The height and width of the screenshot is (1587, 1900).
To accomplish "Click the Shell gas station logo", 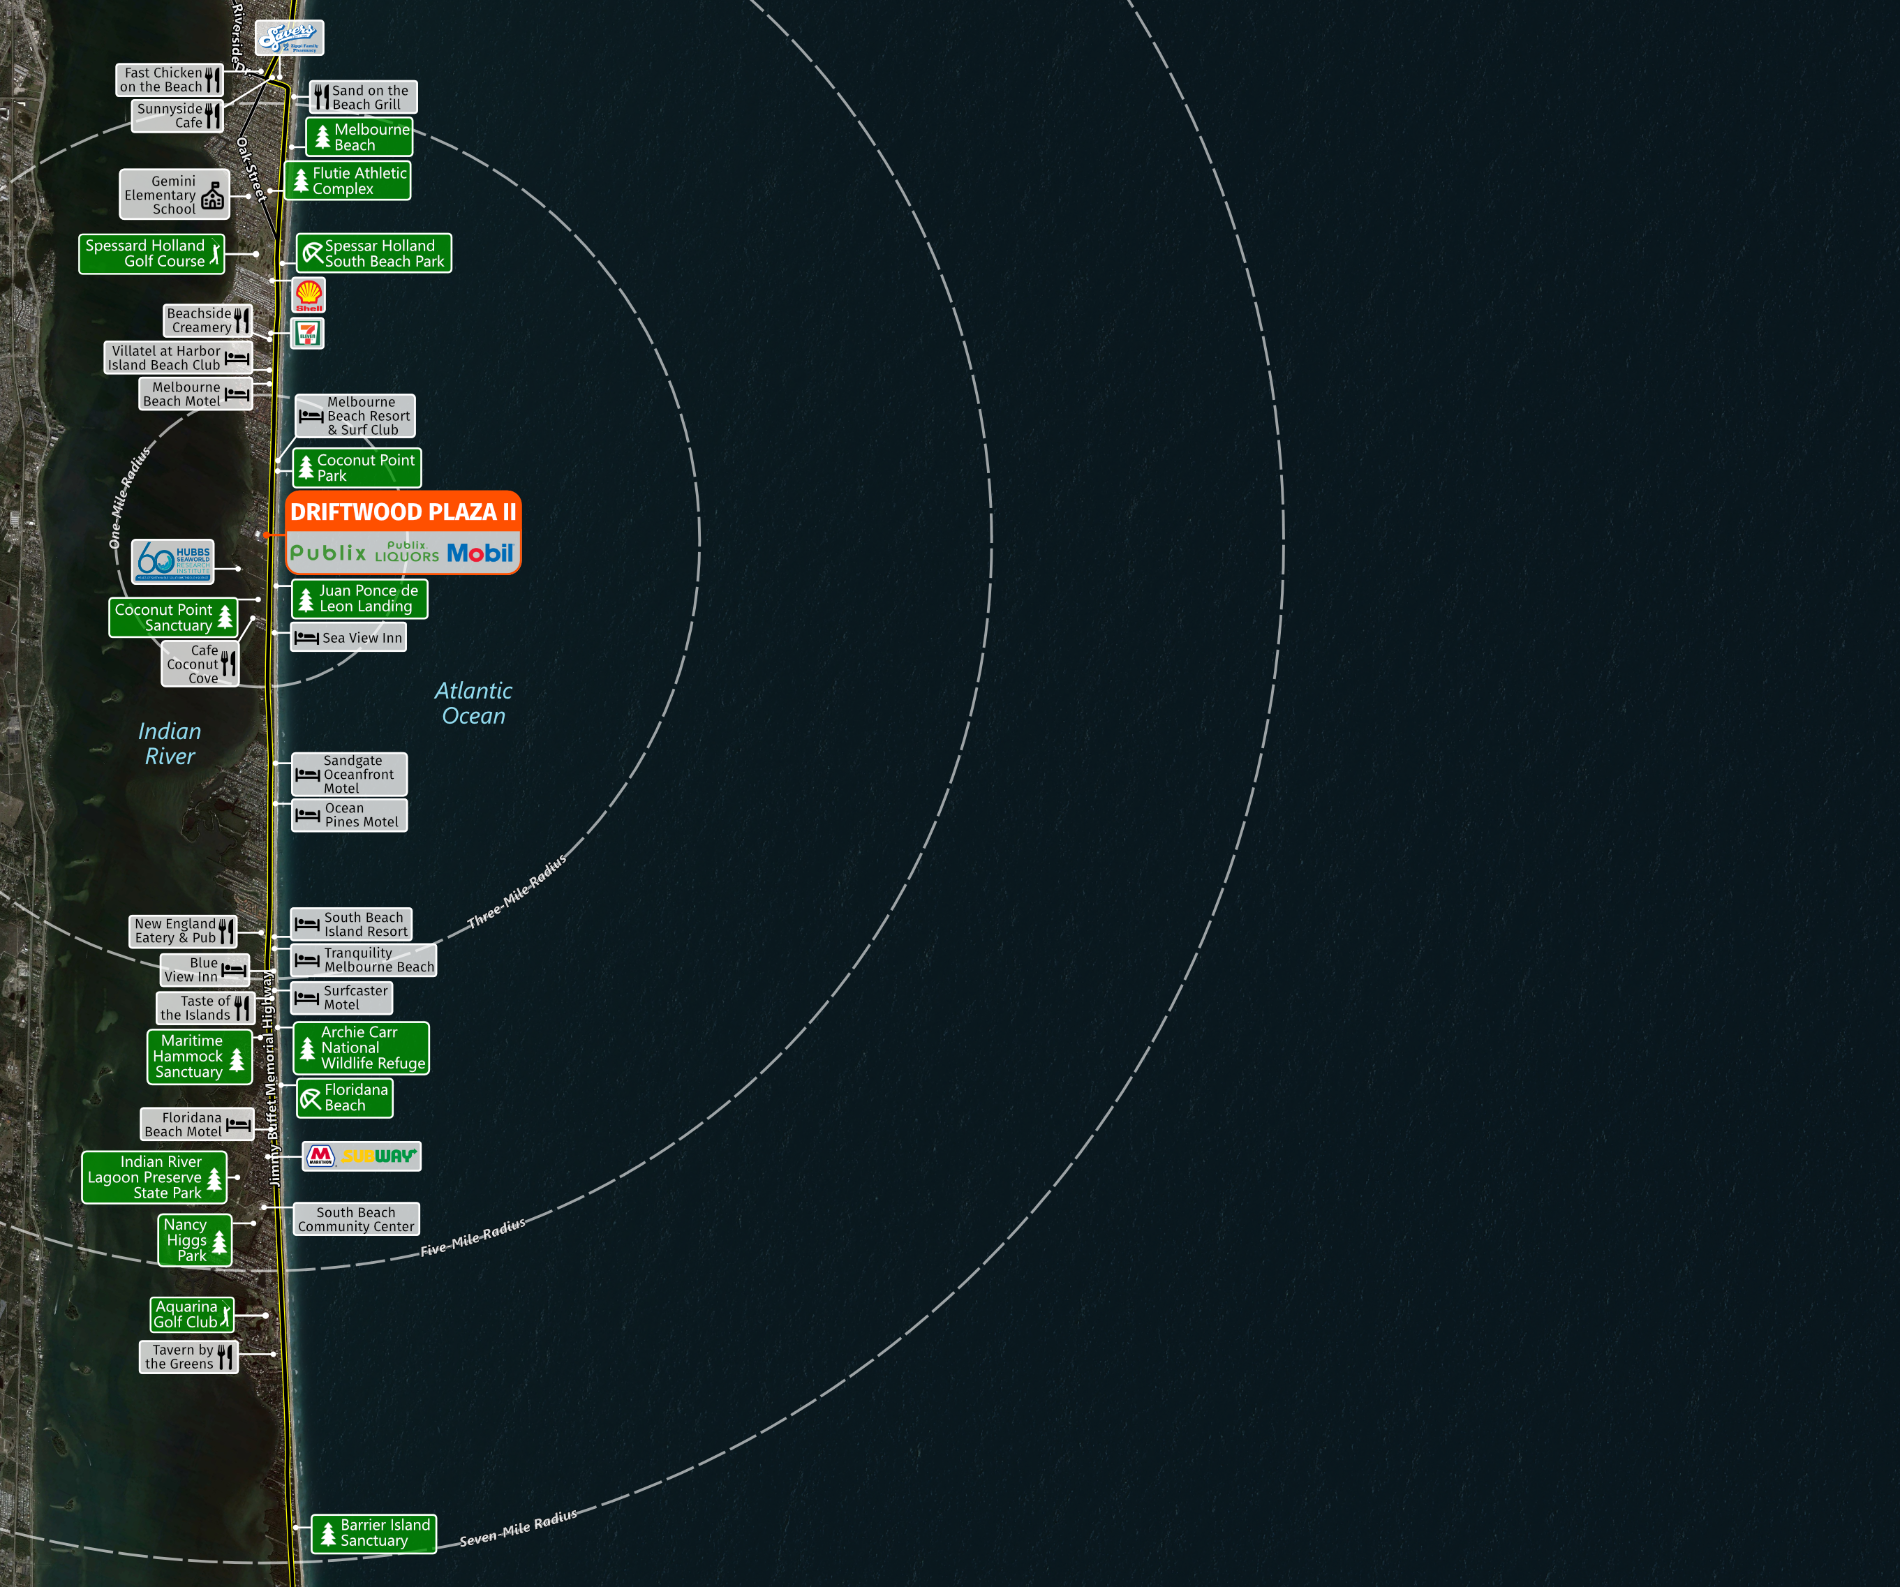I will click(309, 295).
